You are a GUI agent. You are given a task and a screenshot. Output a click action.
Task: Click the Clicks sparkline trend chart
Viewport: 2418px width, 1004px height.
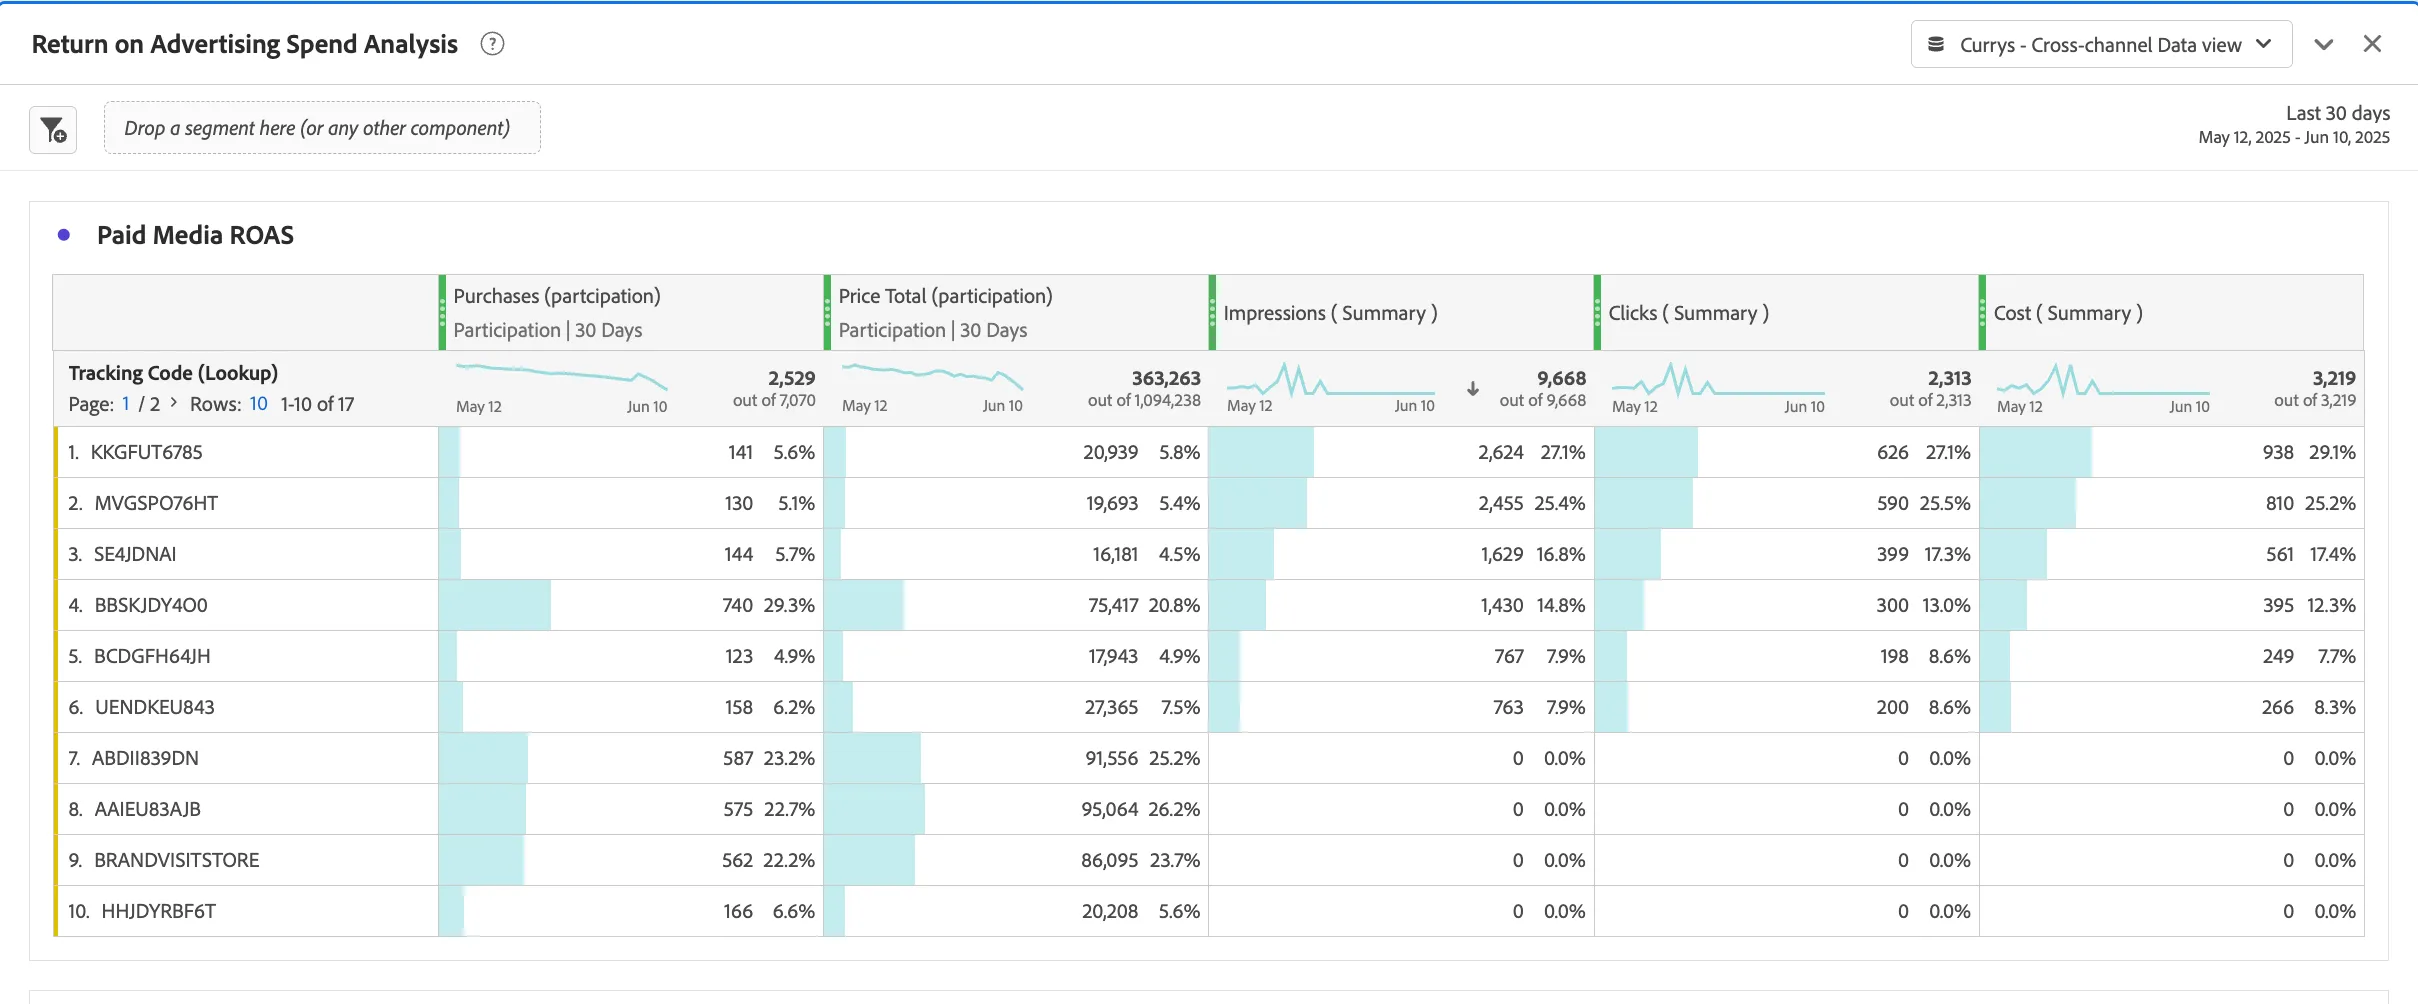(1718, 380)
